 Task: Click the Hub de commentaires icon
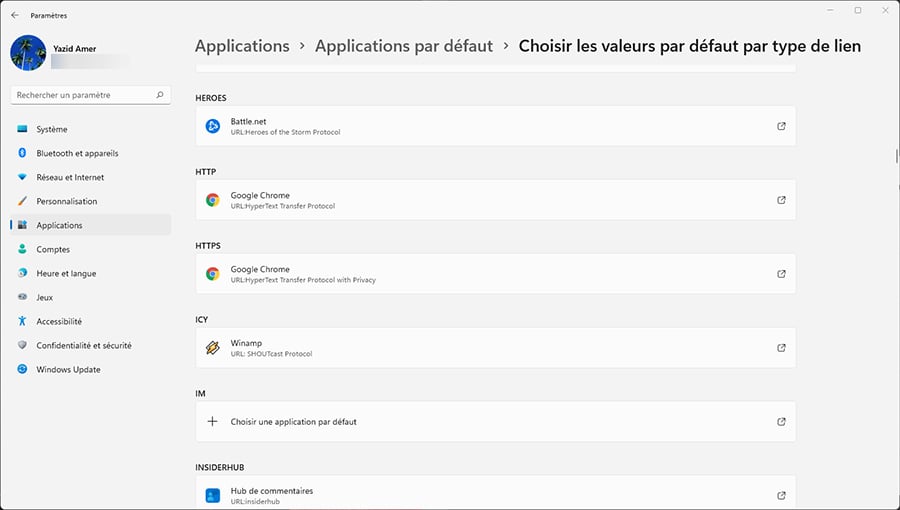point(213,496)
